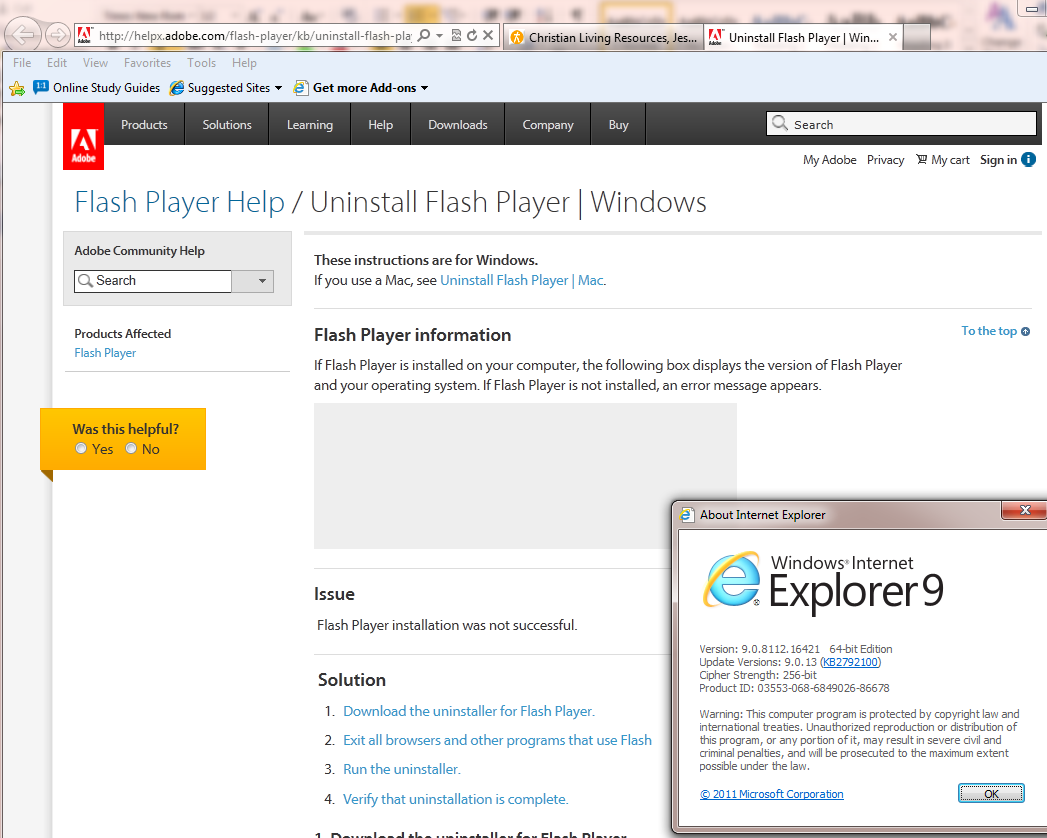Expand the Get more Add-ons dropdown arrow
This screenshot has width=1047, height=838.
[425, 88]
